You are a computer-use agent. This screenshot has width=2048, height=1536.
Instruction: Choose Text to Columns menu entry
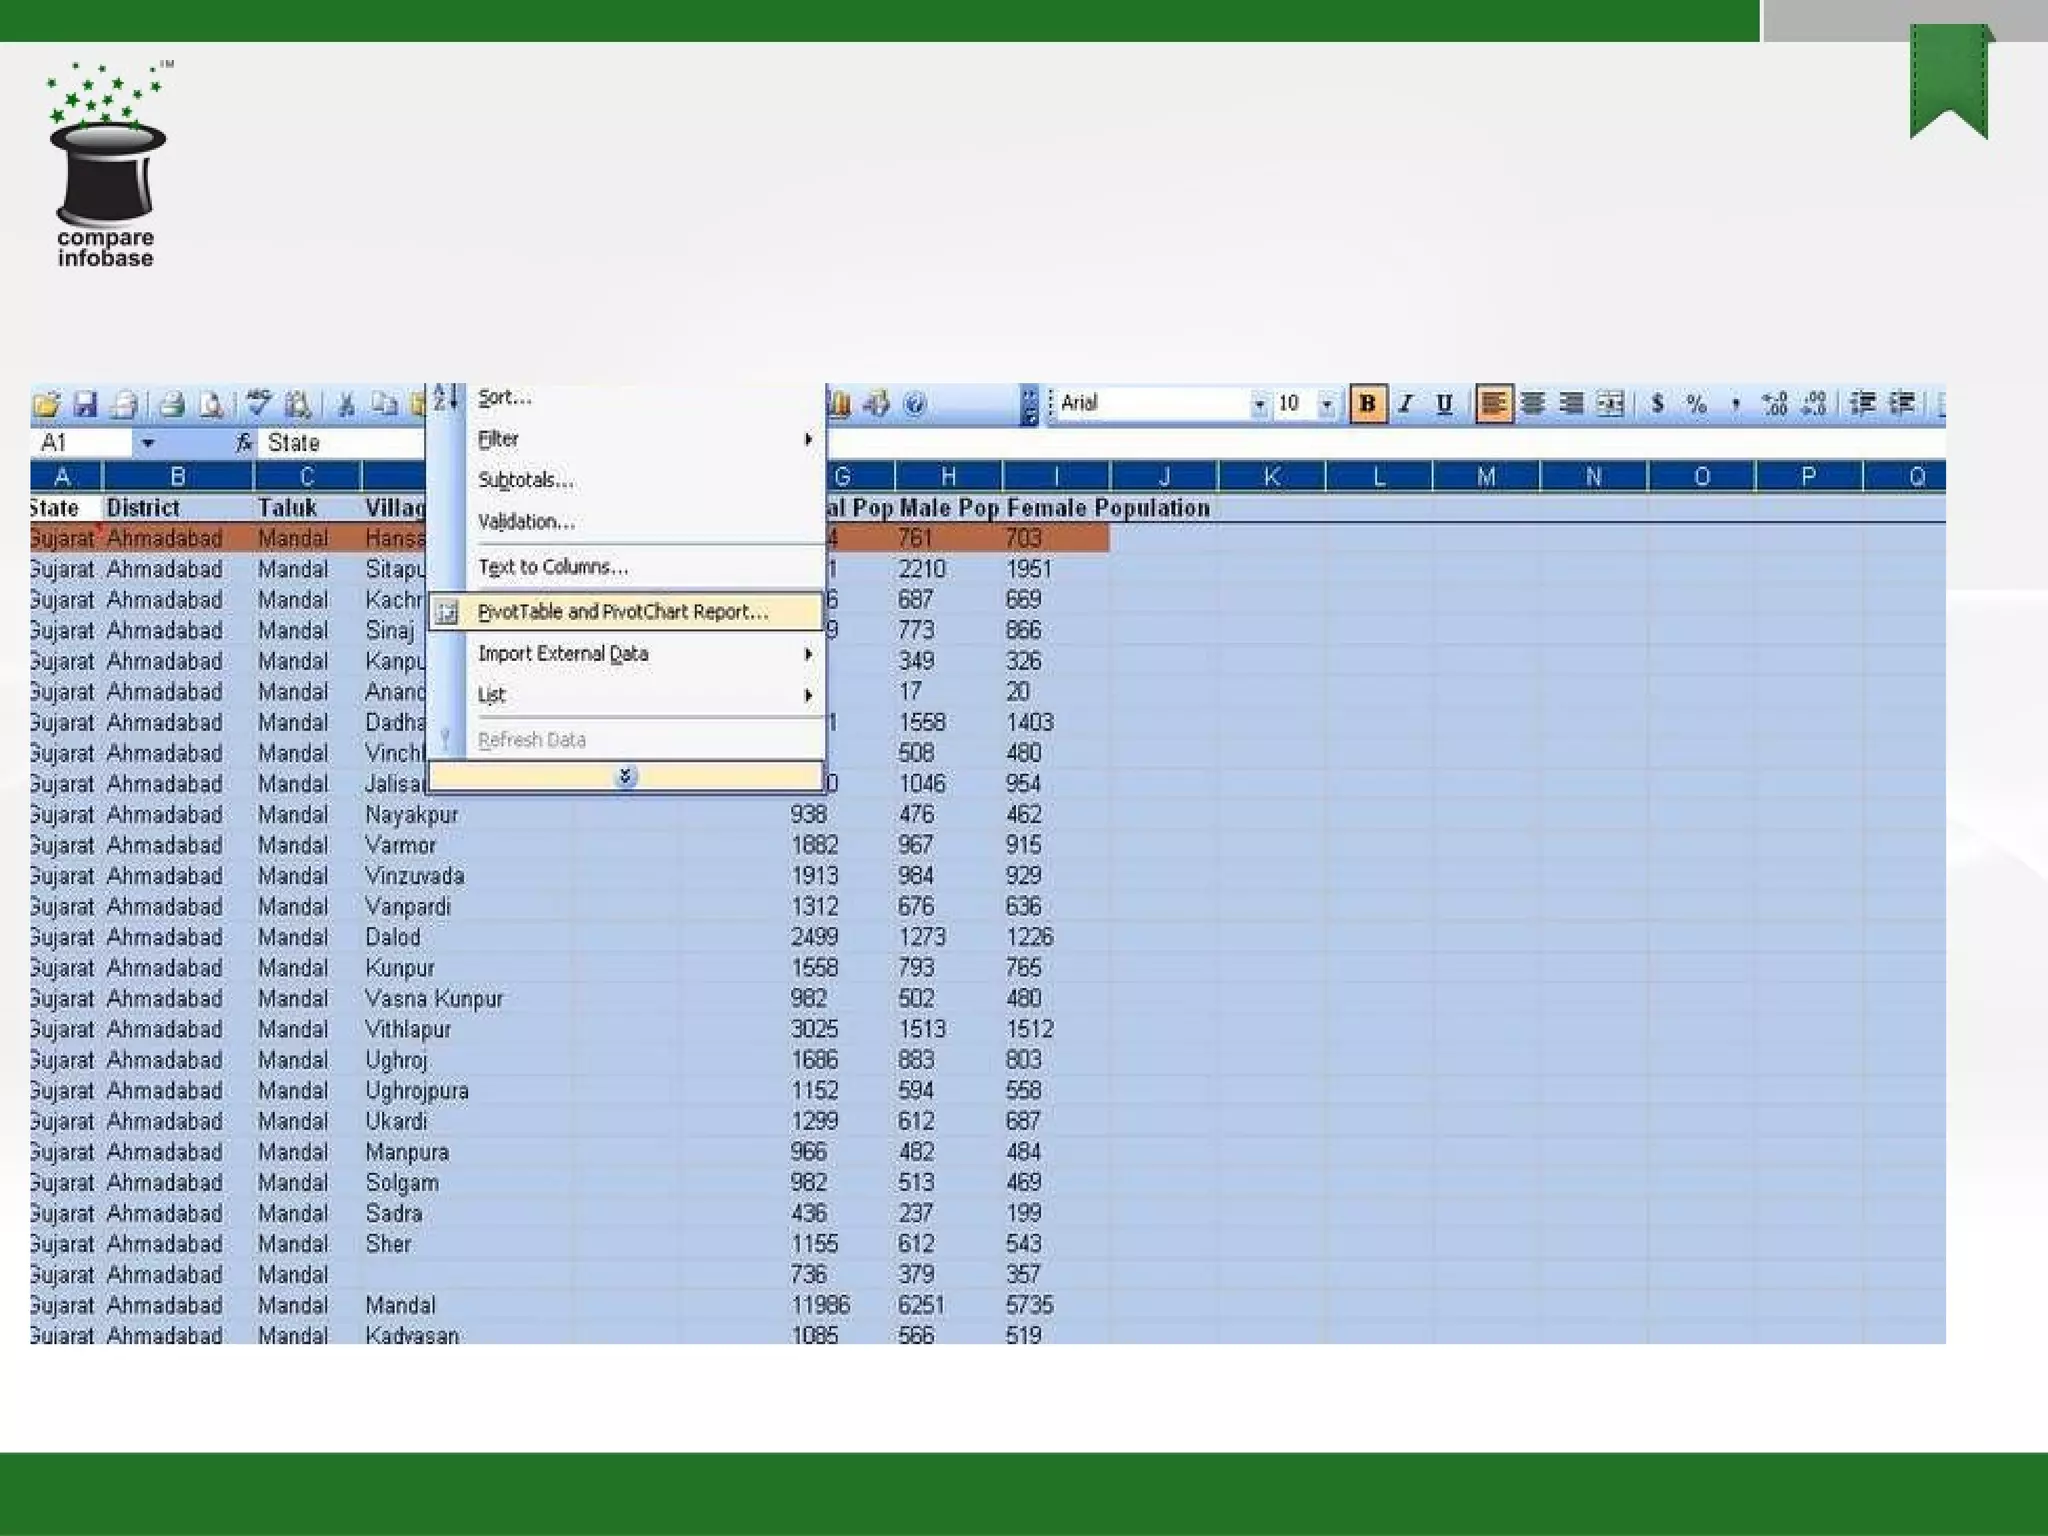tap(553, 567)
